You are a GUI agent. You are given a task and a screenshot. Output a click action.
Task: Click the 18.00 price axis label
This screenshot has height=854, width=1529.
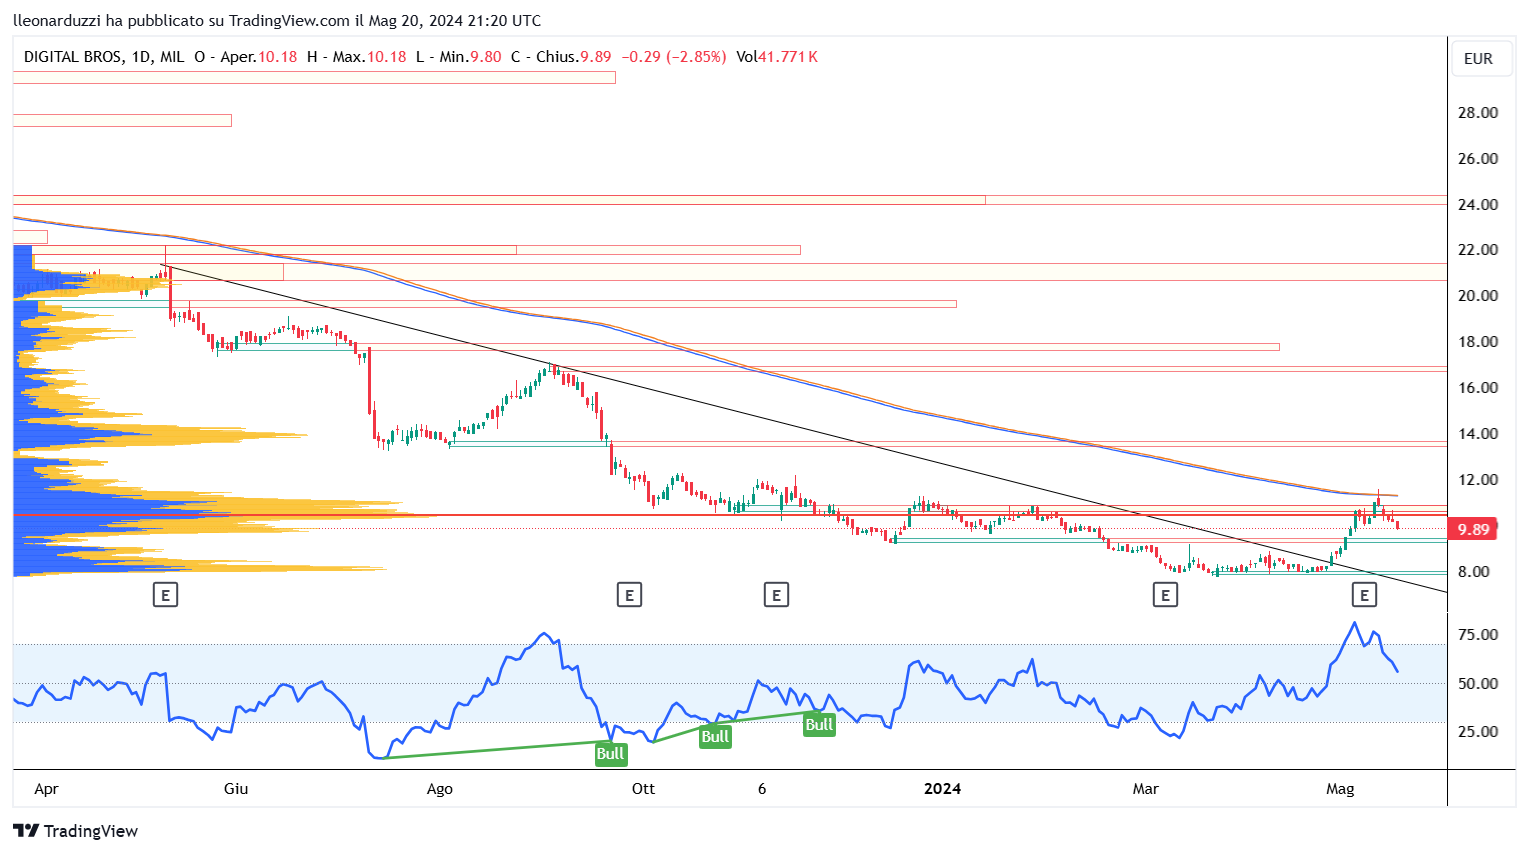pyautogui.click(x=1478, y=342)
